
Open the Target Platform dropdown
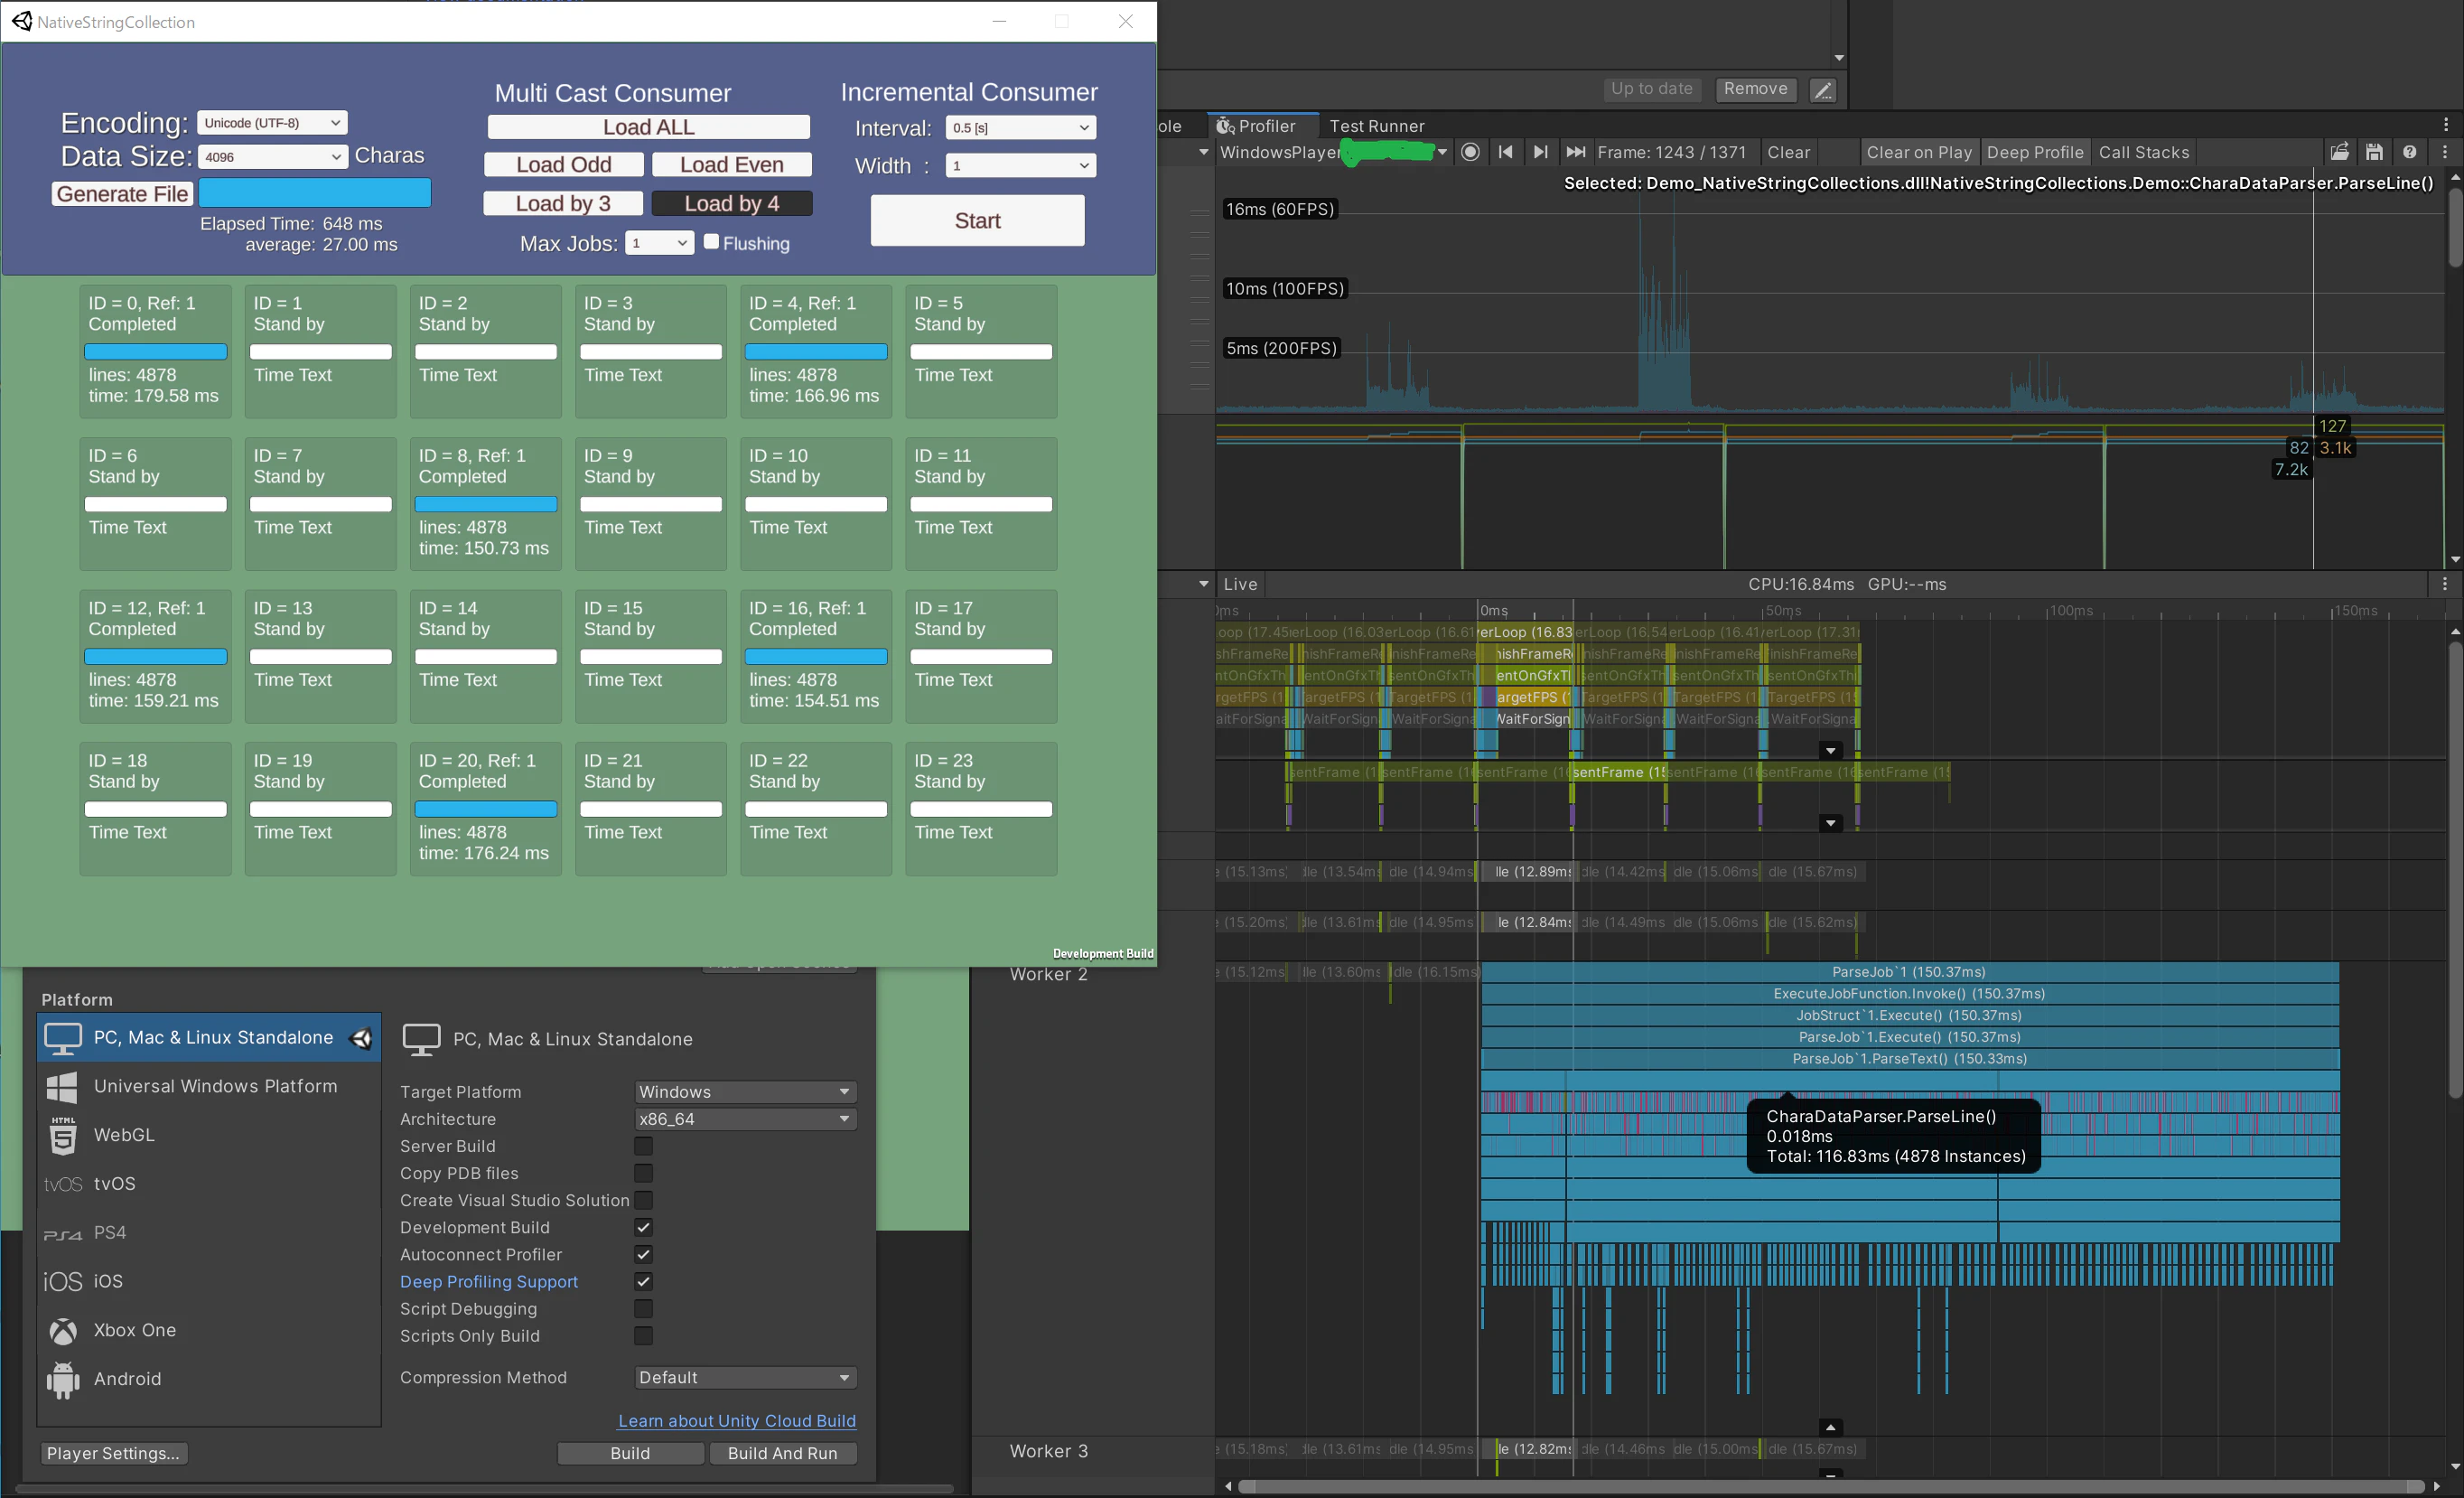coord(745,1092)
